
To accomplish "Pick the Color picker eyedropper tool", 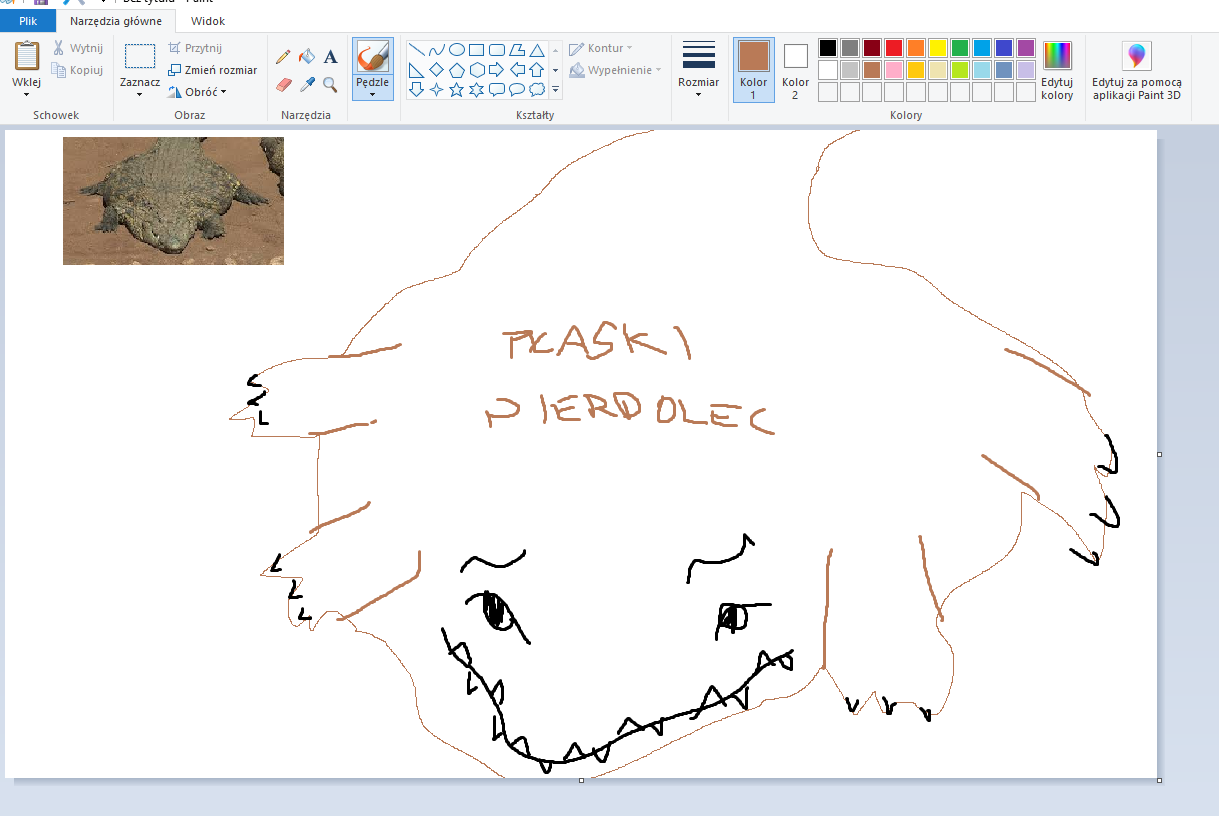I will coord(307,85).
